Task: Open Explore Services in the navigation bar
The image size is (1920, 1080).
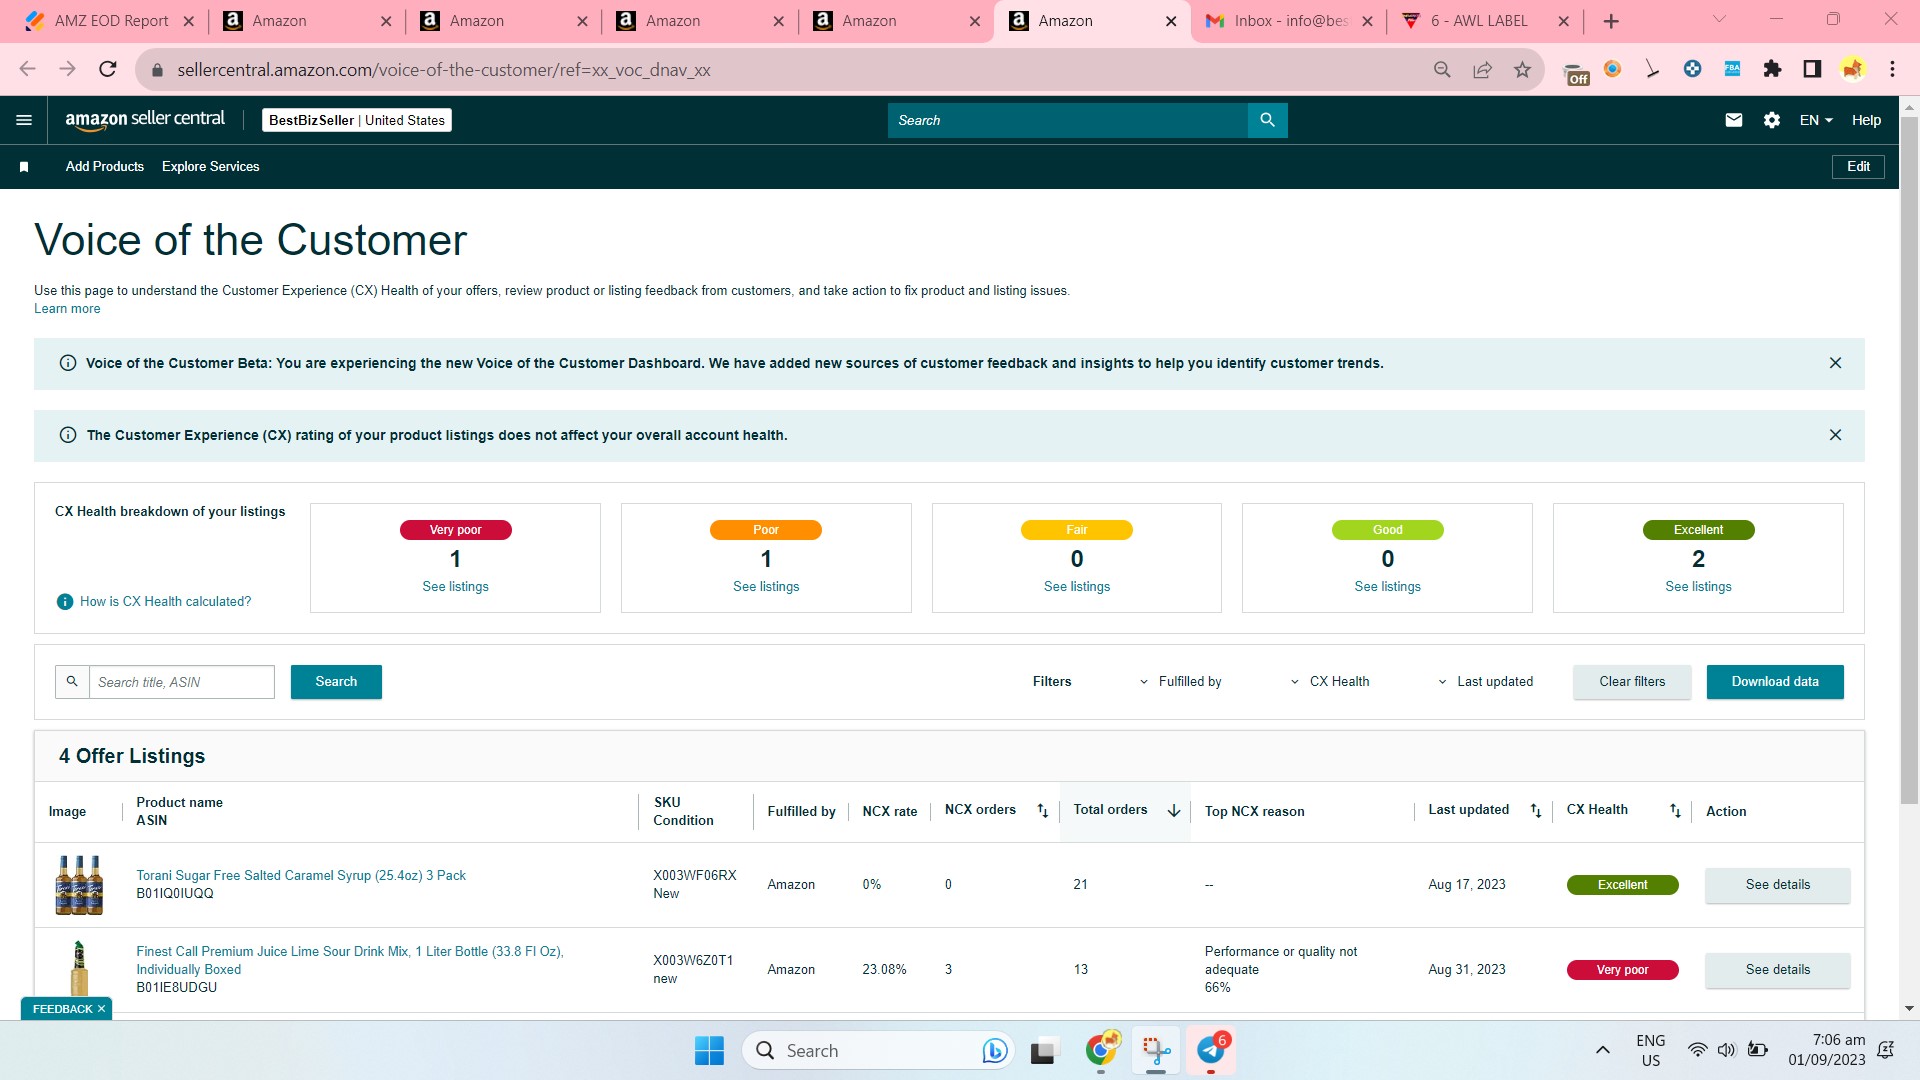Action: (211, 167)
